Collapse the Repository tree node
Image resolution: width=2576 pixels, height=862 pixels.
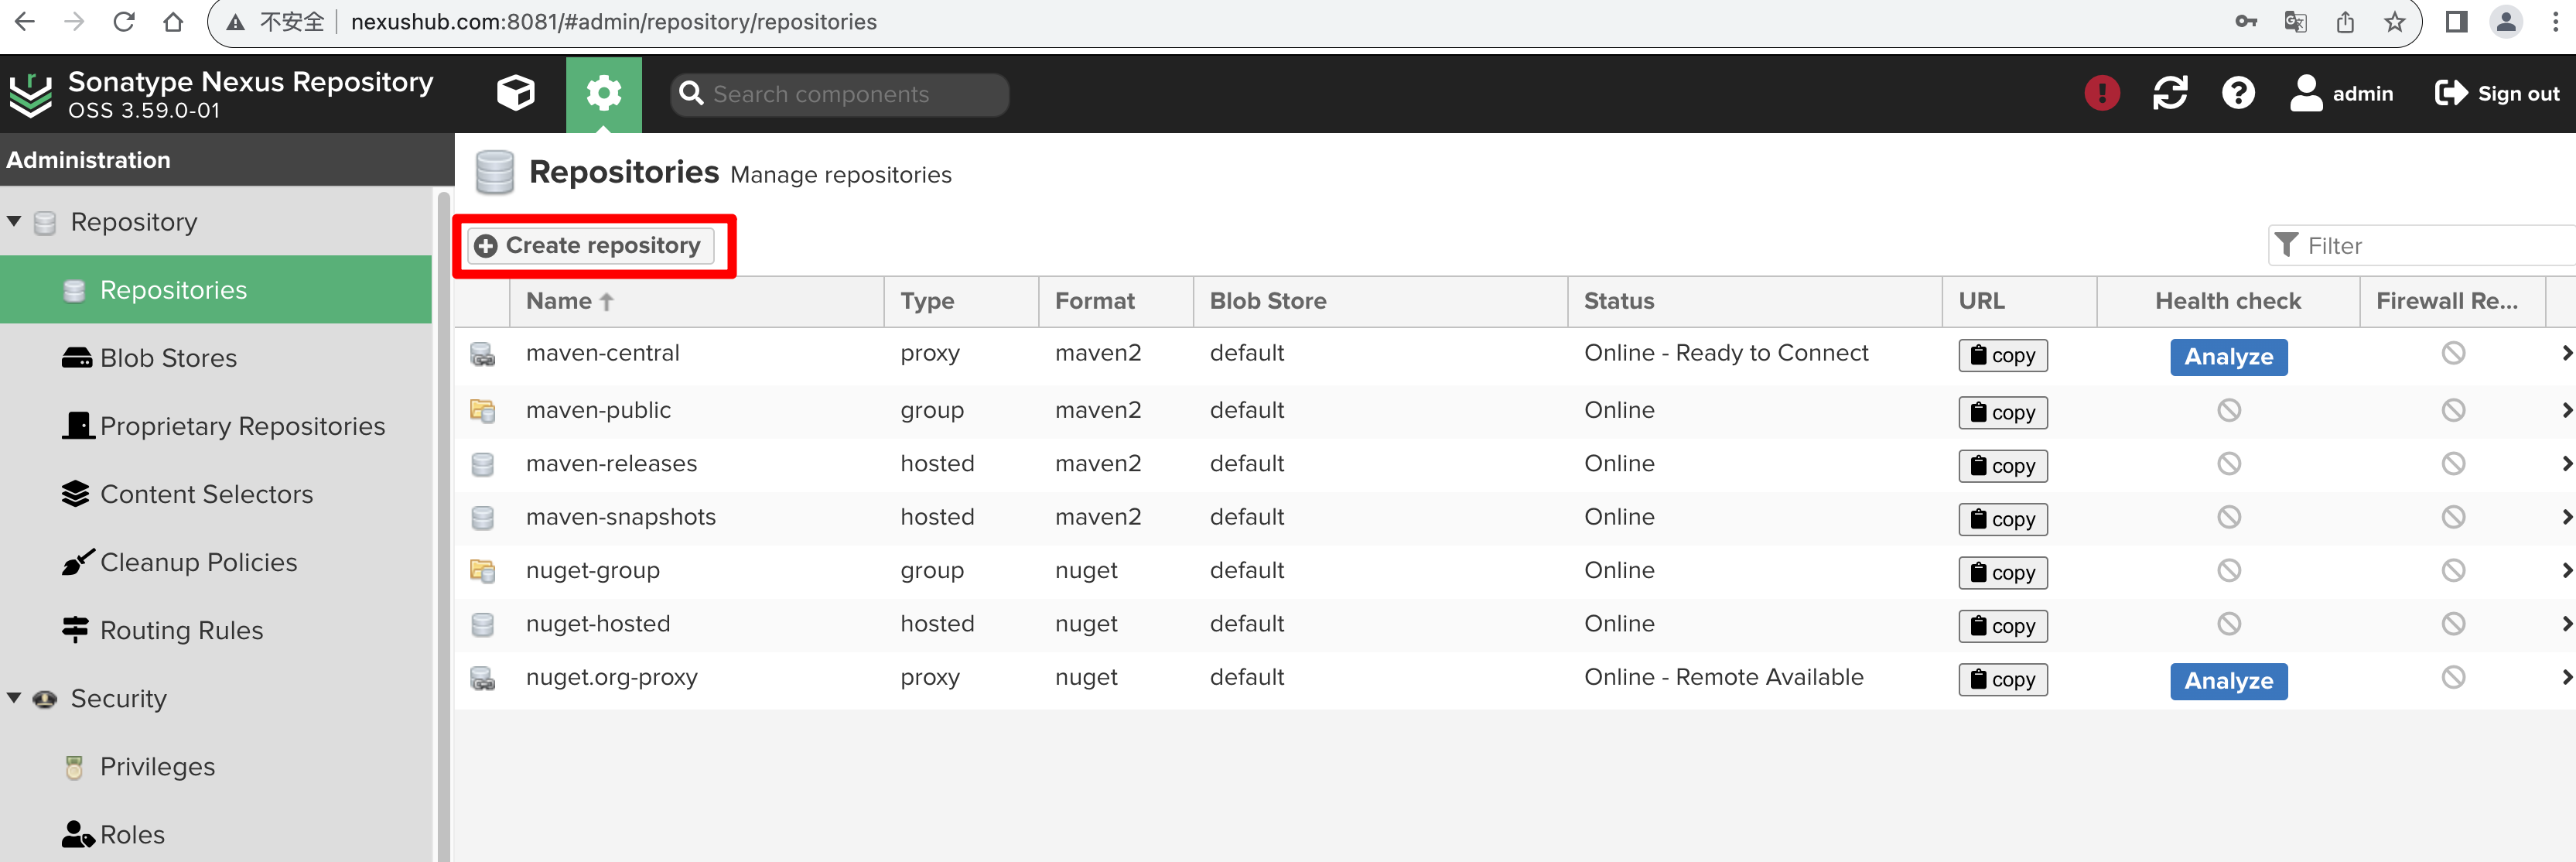(x=14, y=221)
